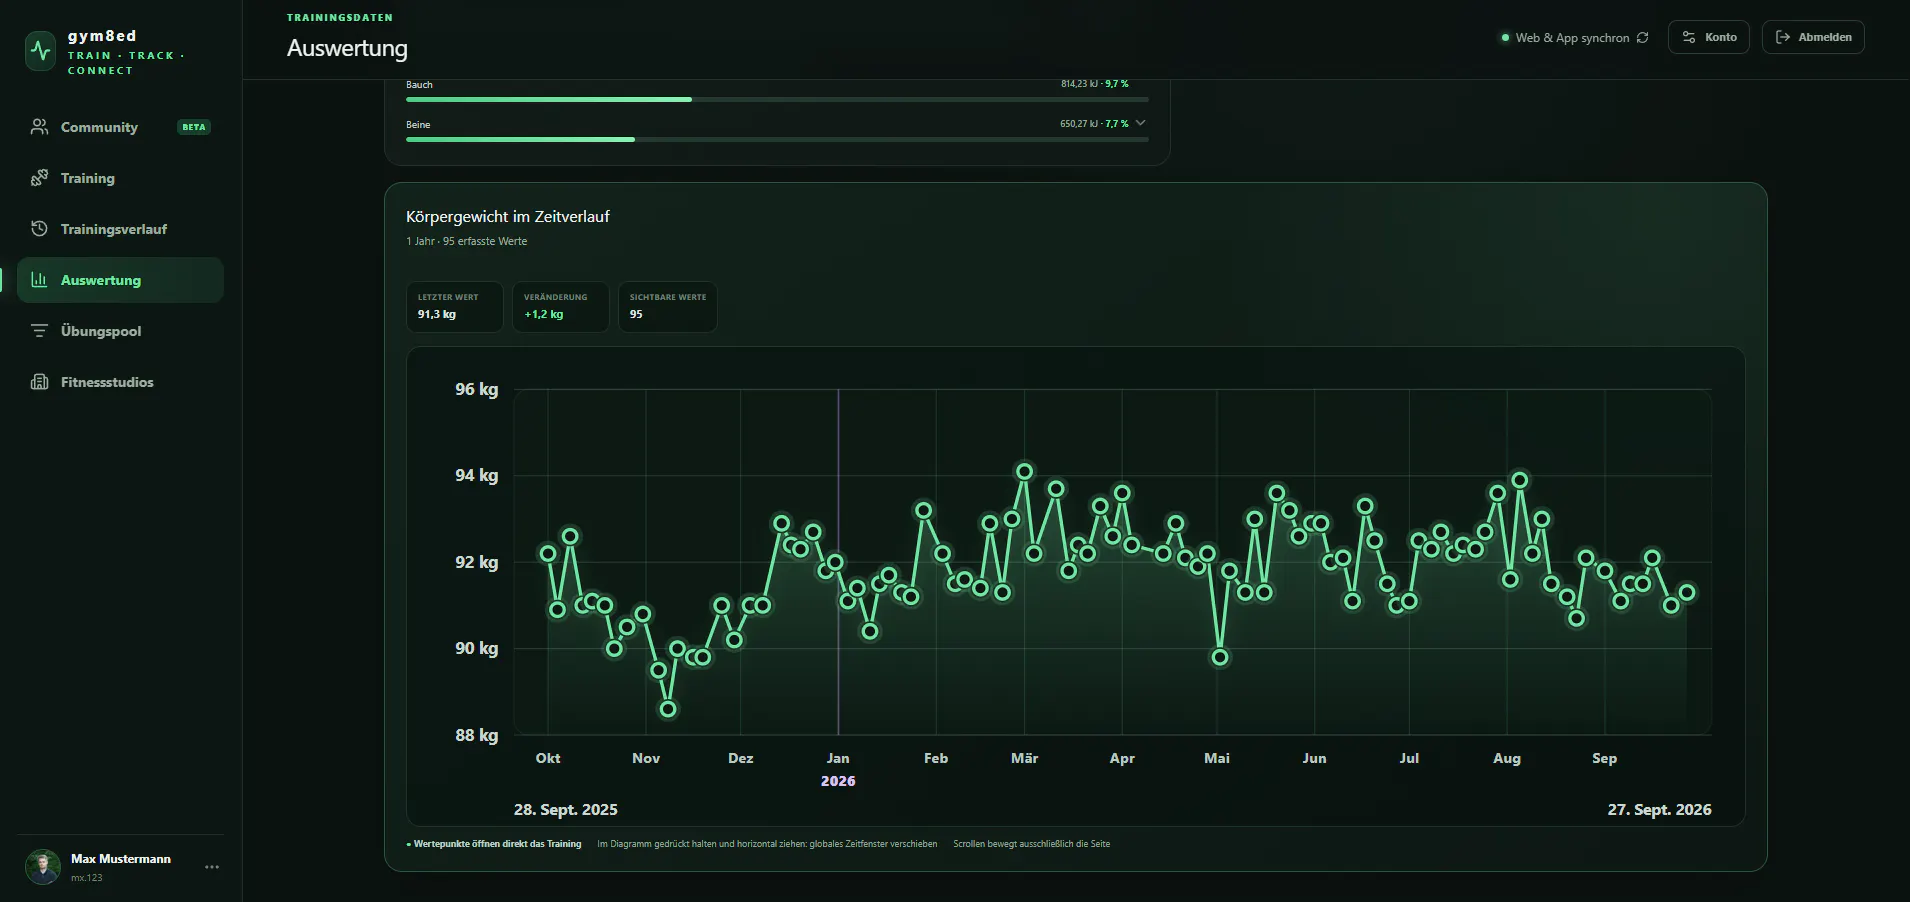This screenshot has height=902, width=1910.
Task: Click the Körpergewicht im Zeitverlauf heading
Action: point(508,216)
